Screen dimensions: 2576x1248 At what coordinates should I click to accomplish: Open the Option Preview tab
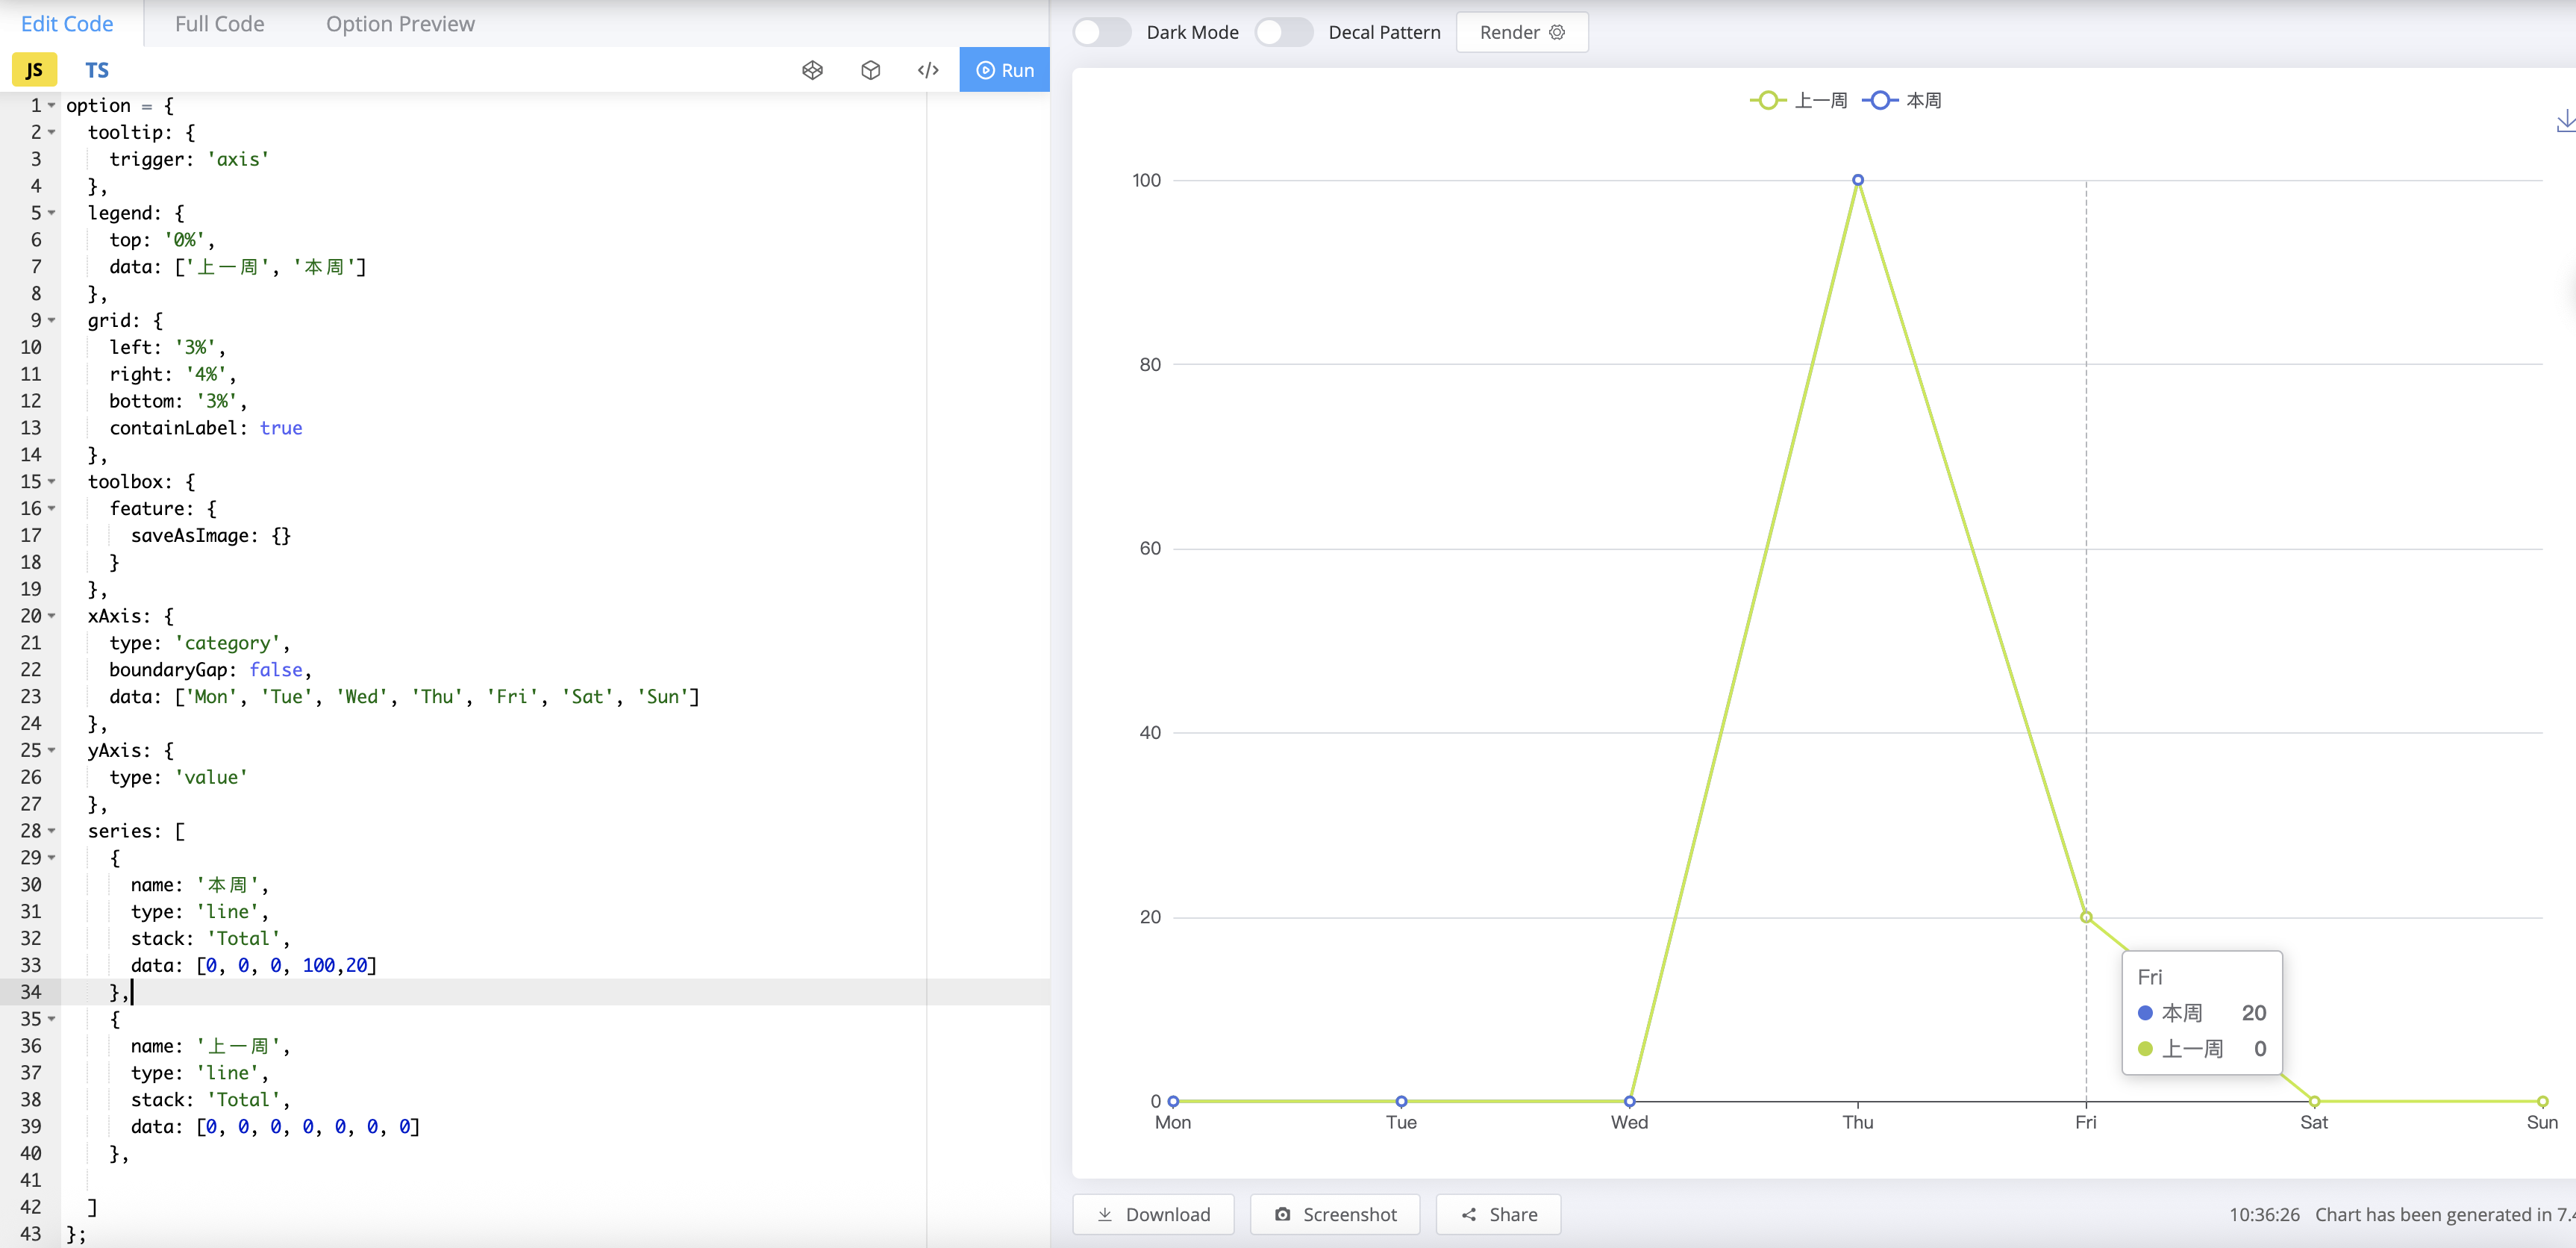(x=400, y=24)
